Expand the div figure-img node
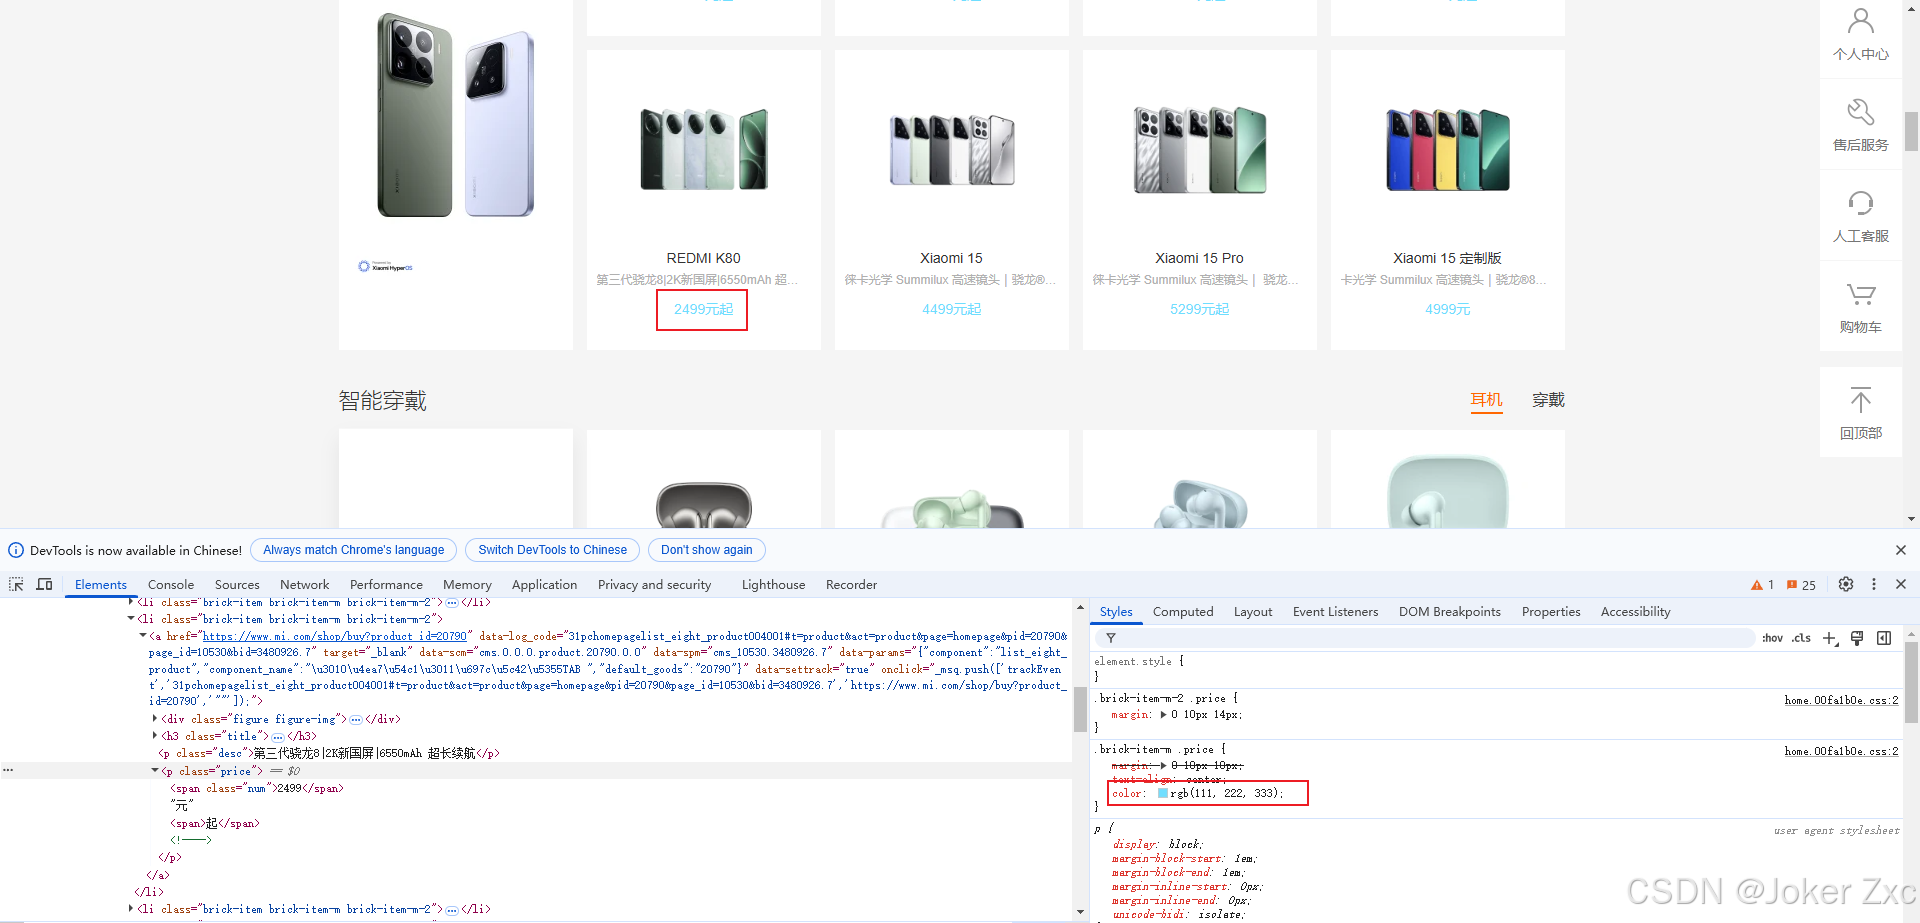Screen dimensions: 1920x923 pyautogui.click(x=155, y=719)
